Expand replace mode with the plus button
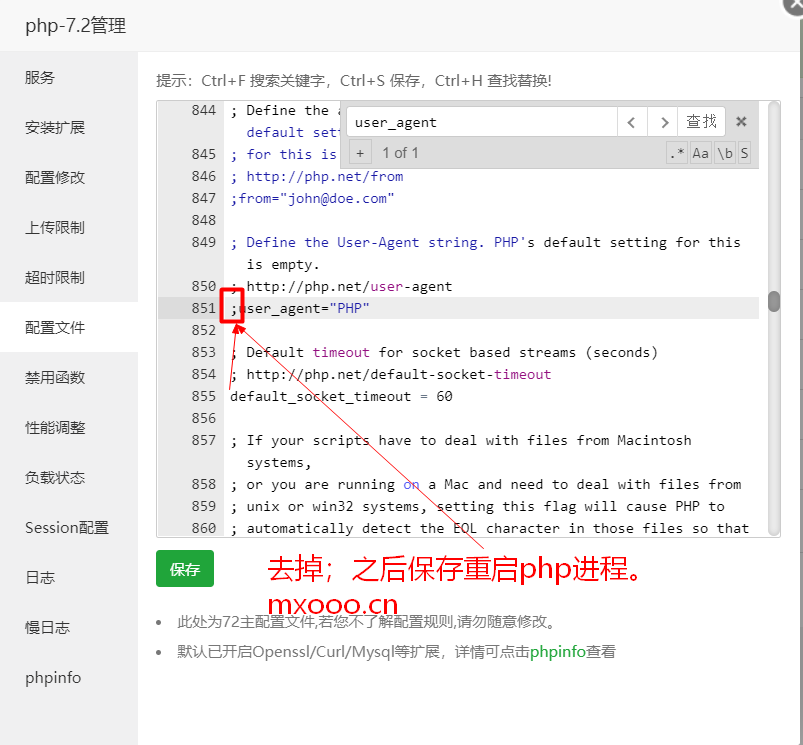803x745 pixels. point(360,153)
